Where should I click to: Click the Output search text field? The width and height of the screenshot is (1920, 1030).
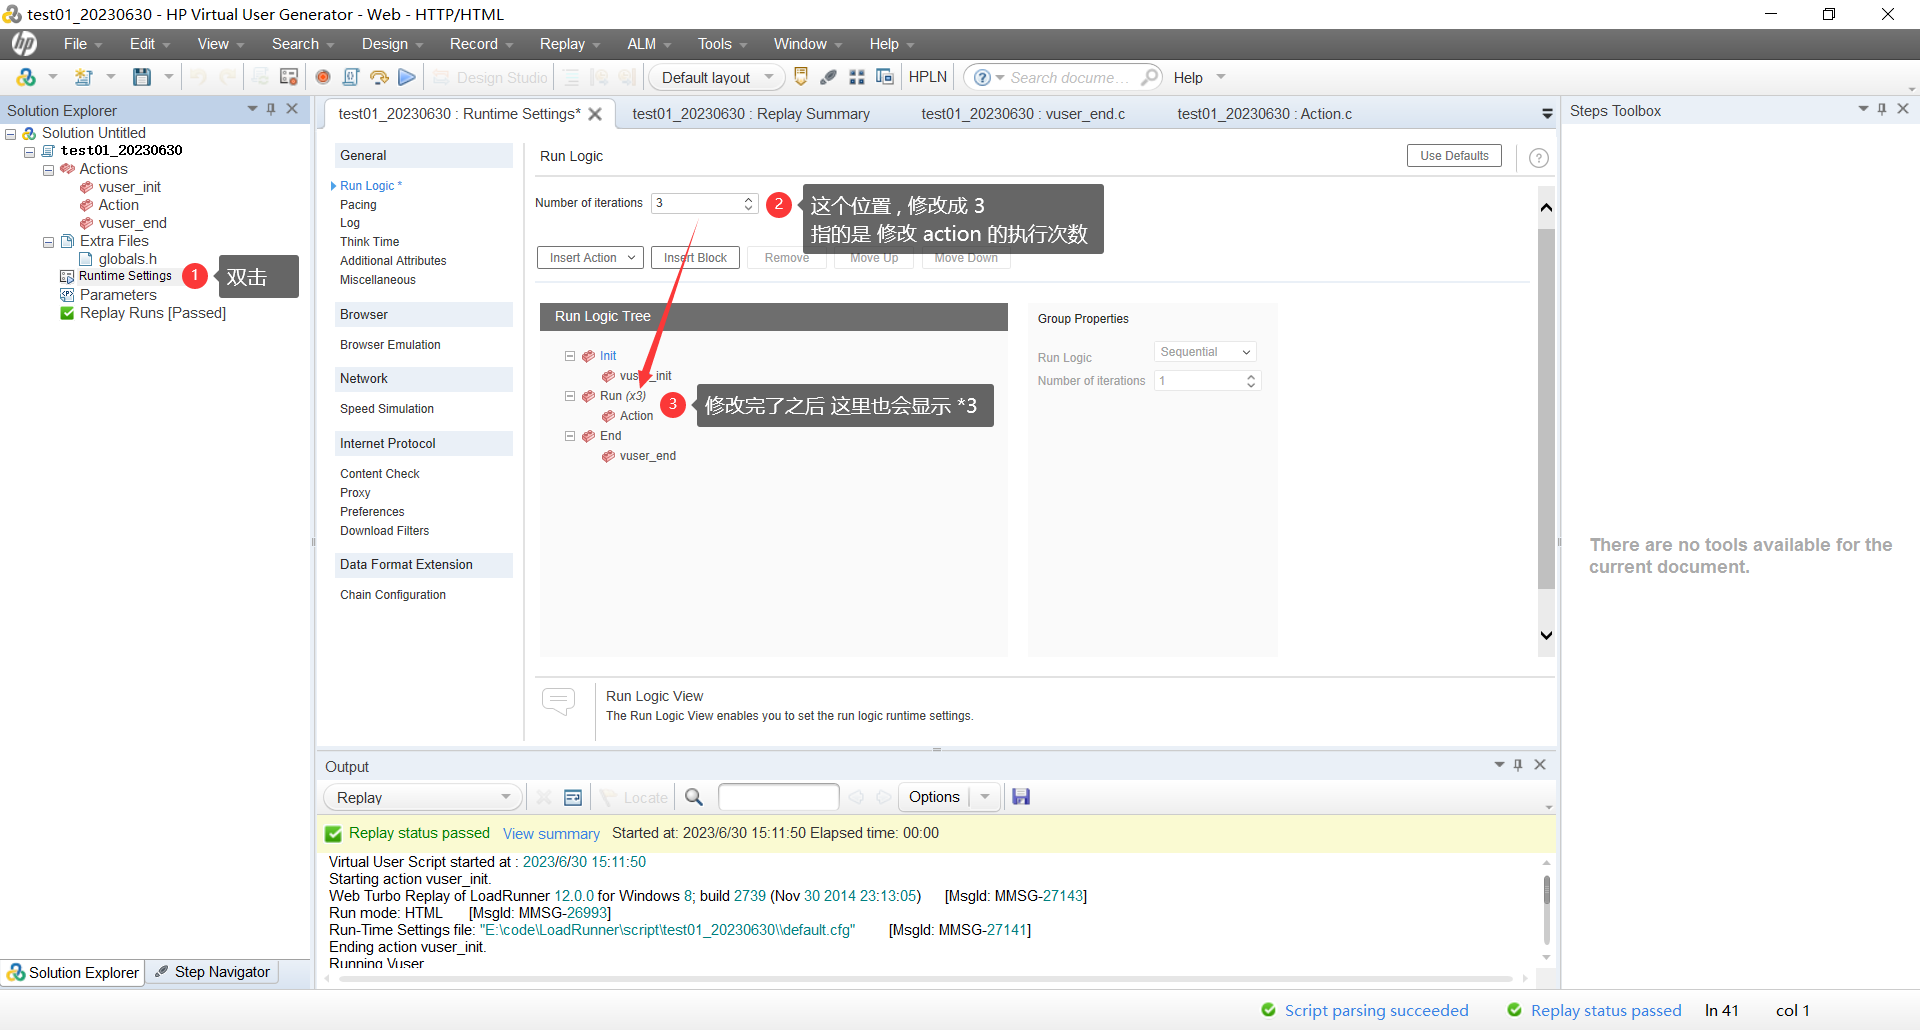[x=778, y=797]
